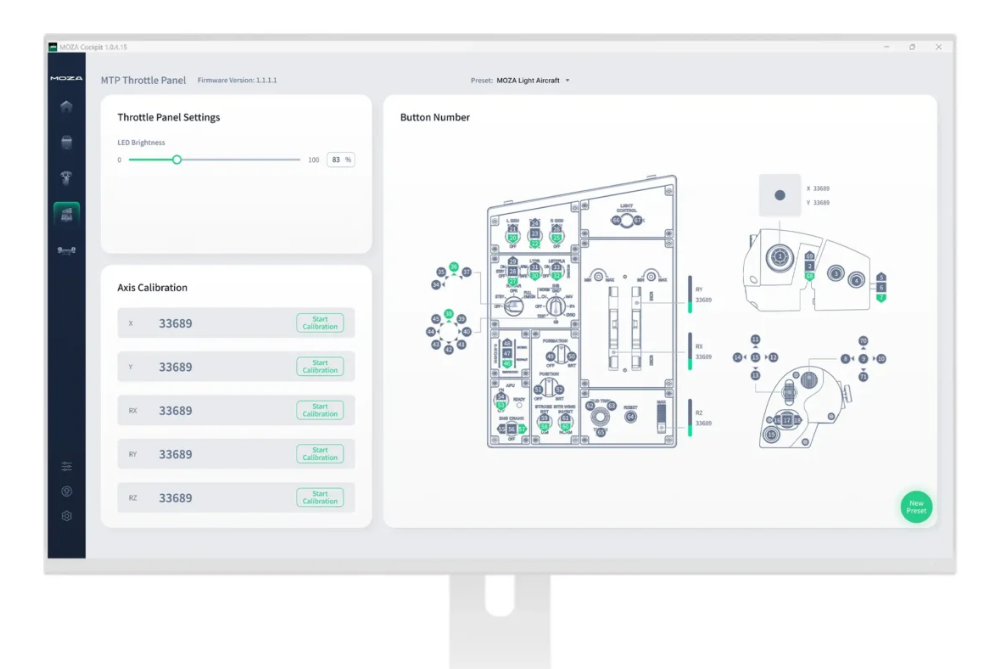Select button number 20 on throttle panel
The image size is (996, 669).
tap(513, 238)
